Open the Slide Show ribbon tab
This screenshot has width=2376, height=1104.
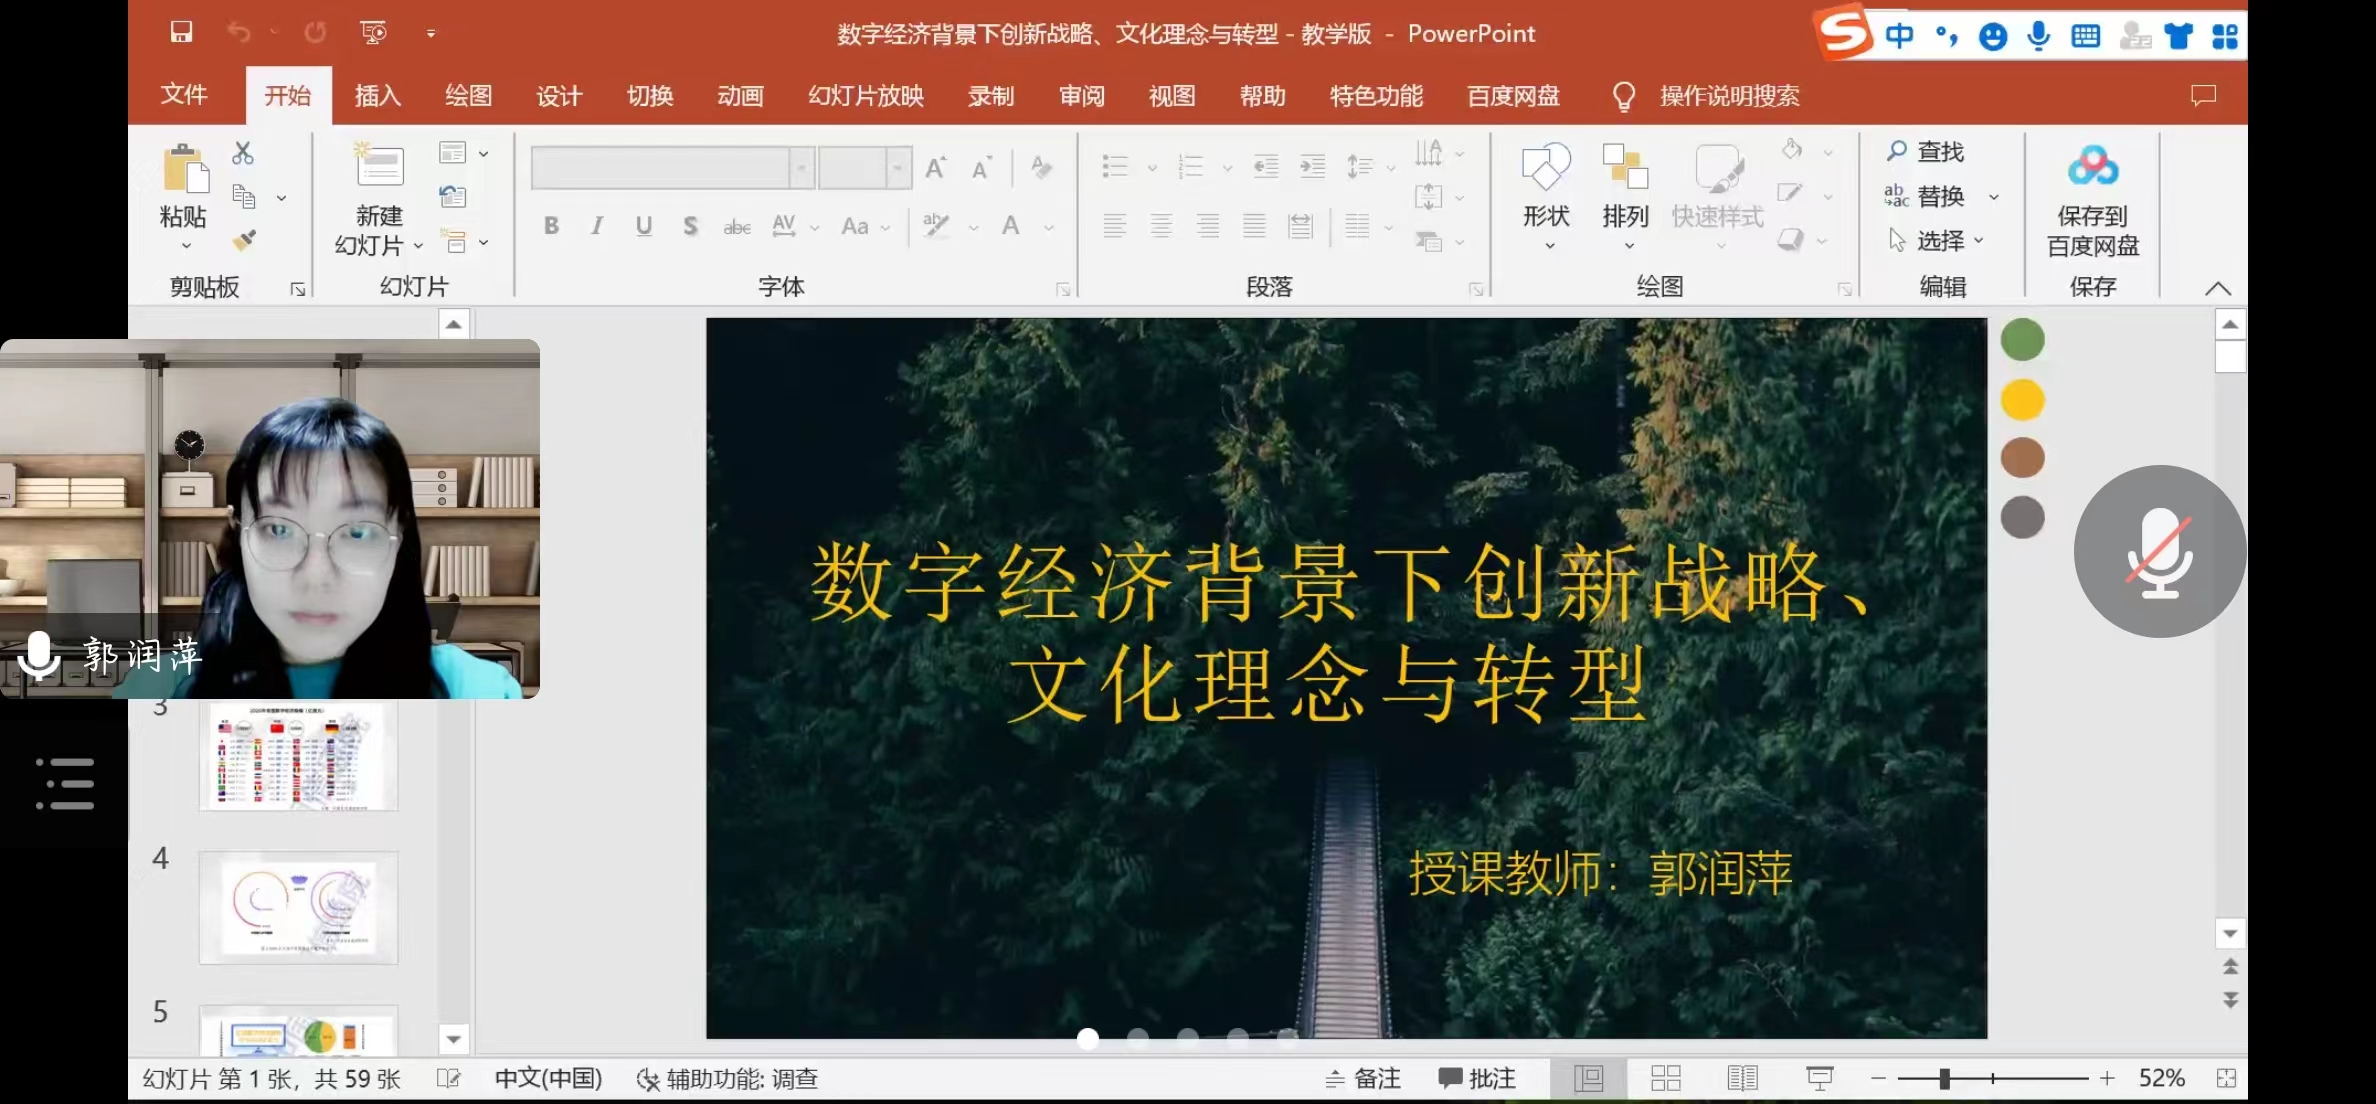[865, 96]
